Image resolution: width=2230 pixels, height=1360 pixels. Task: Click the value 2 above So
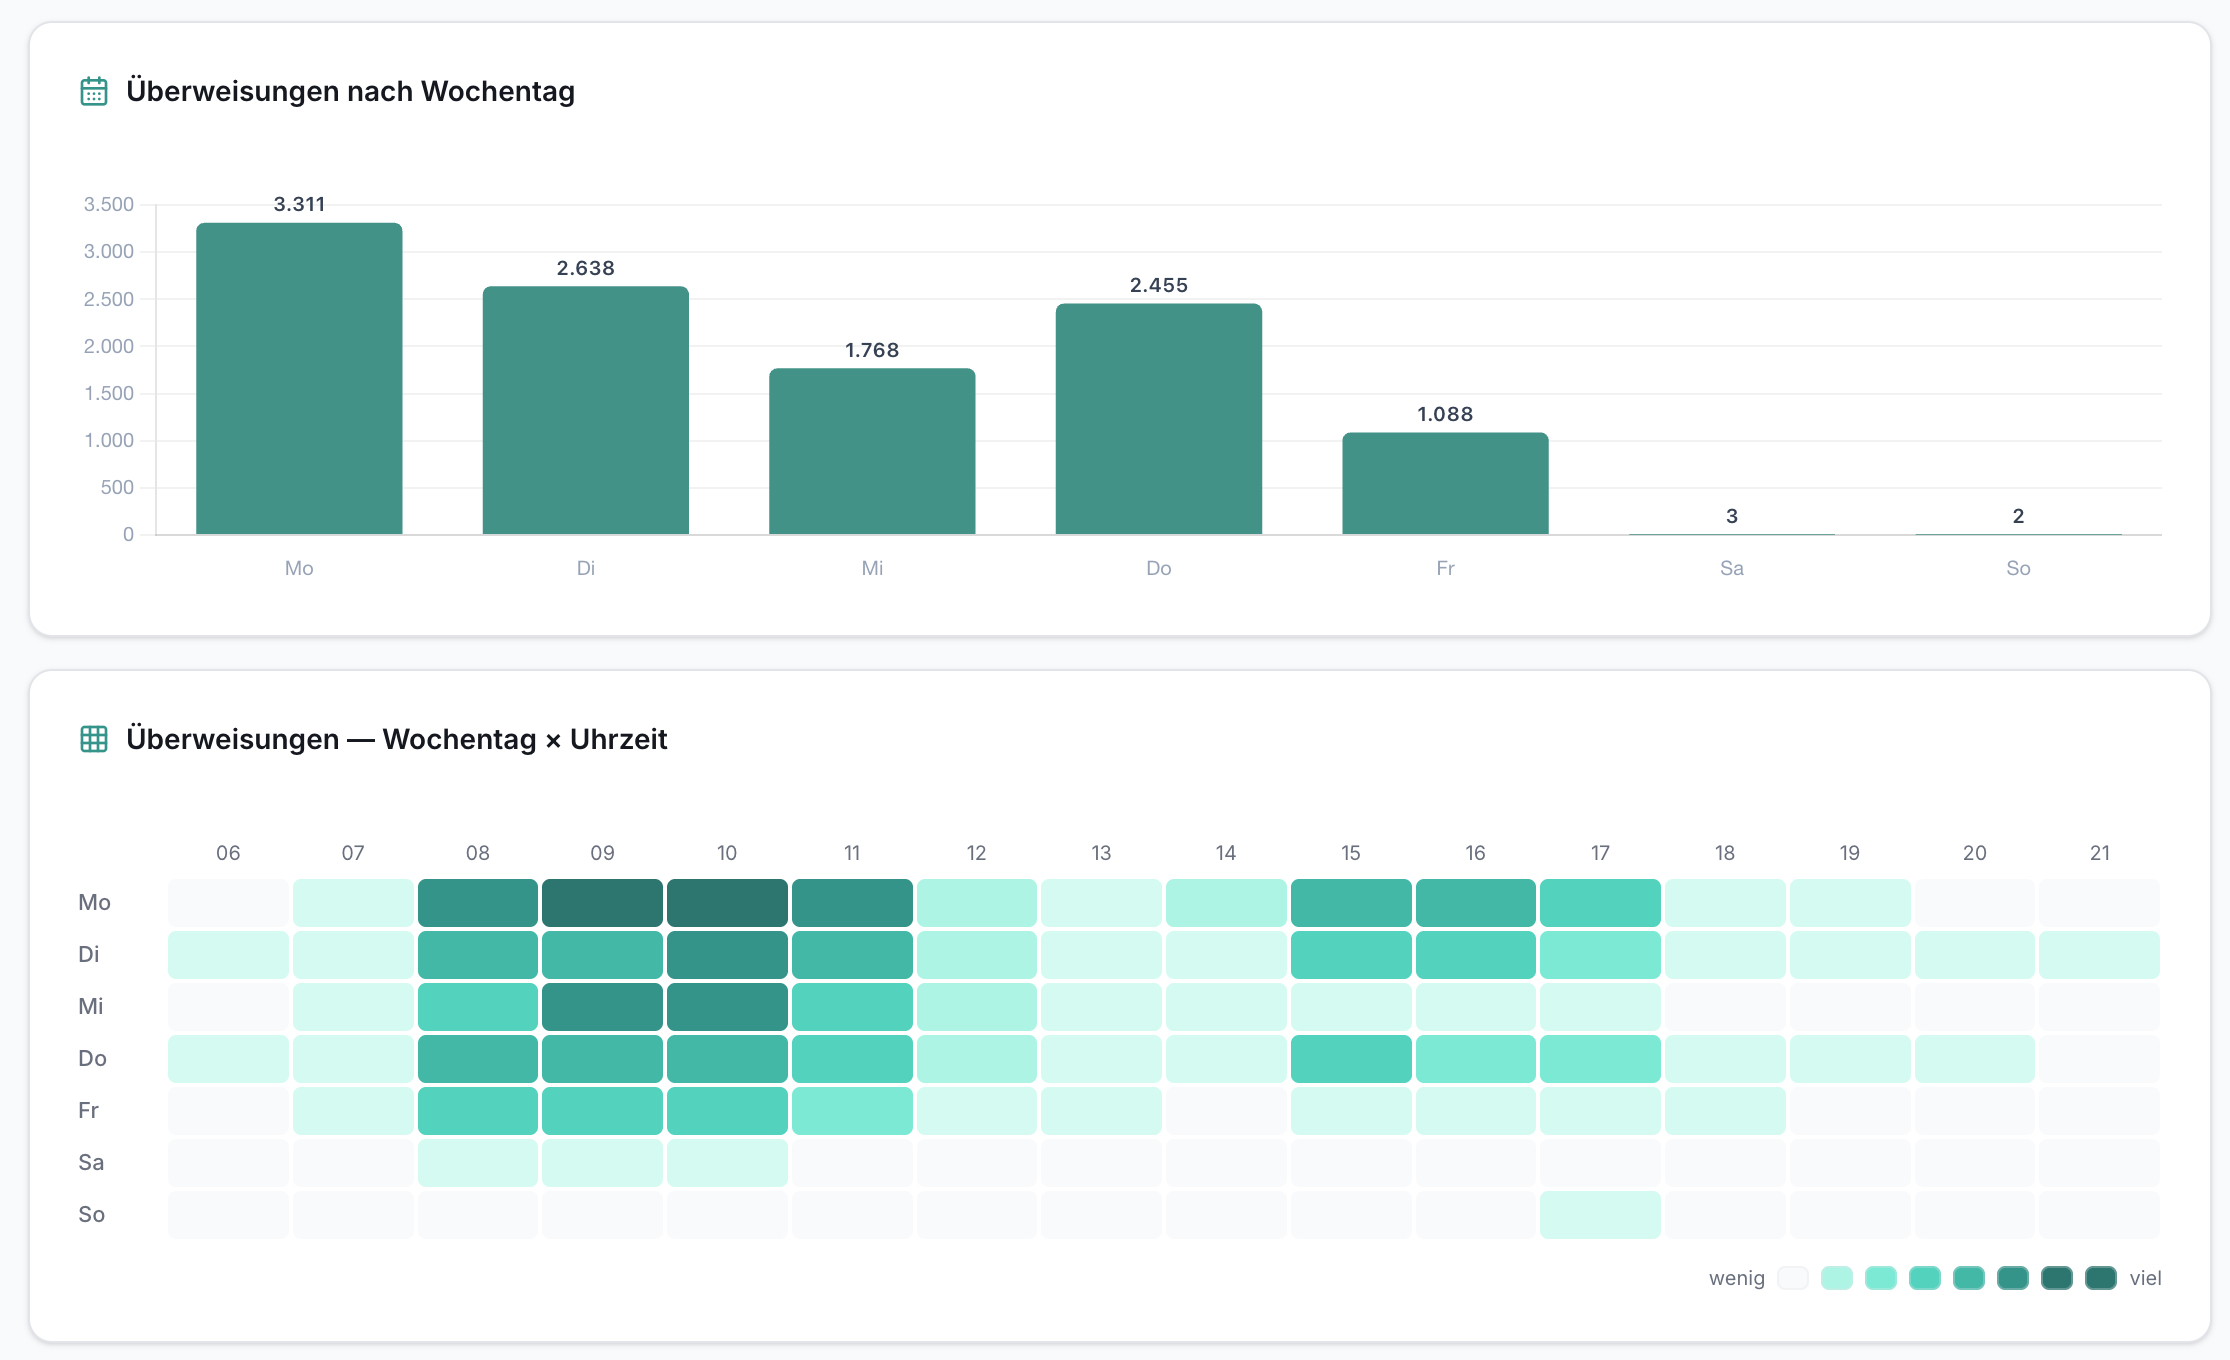2018,516
